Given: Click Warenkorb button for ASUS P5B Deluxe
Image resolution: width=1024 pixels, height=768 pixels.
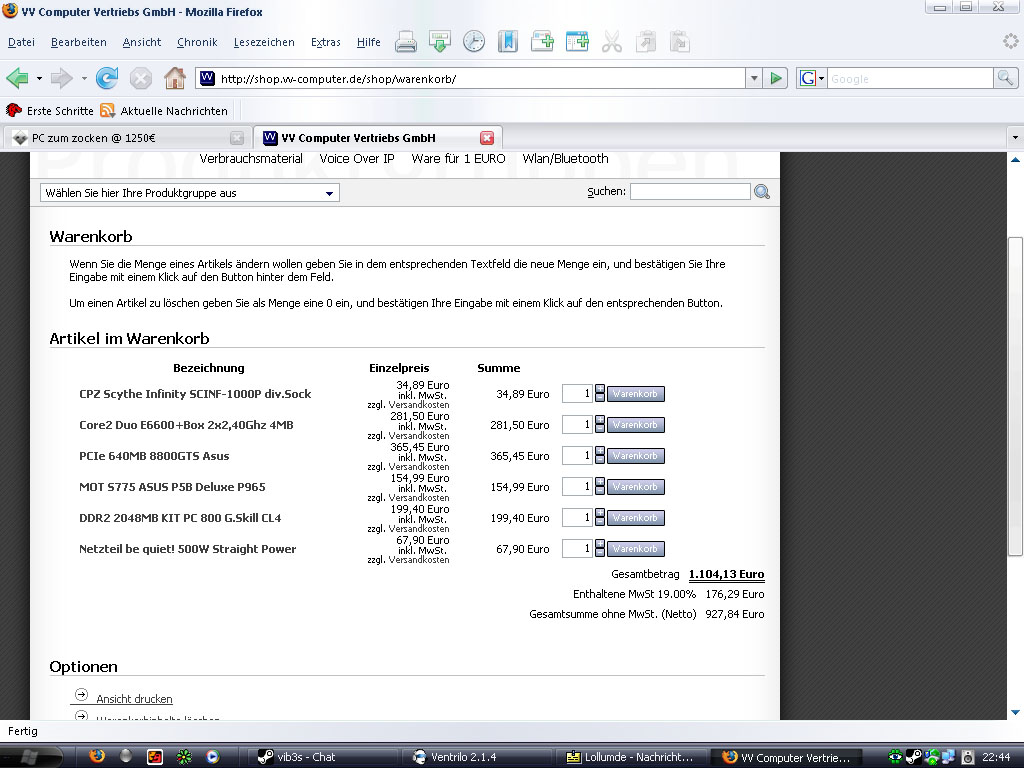Looking at the screenshot, I should coord(635,487).
